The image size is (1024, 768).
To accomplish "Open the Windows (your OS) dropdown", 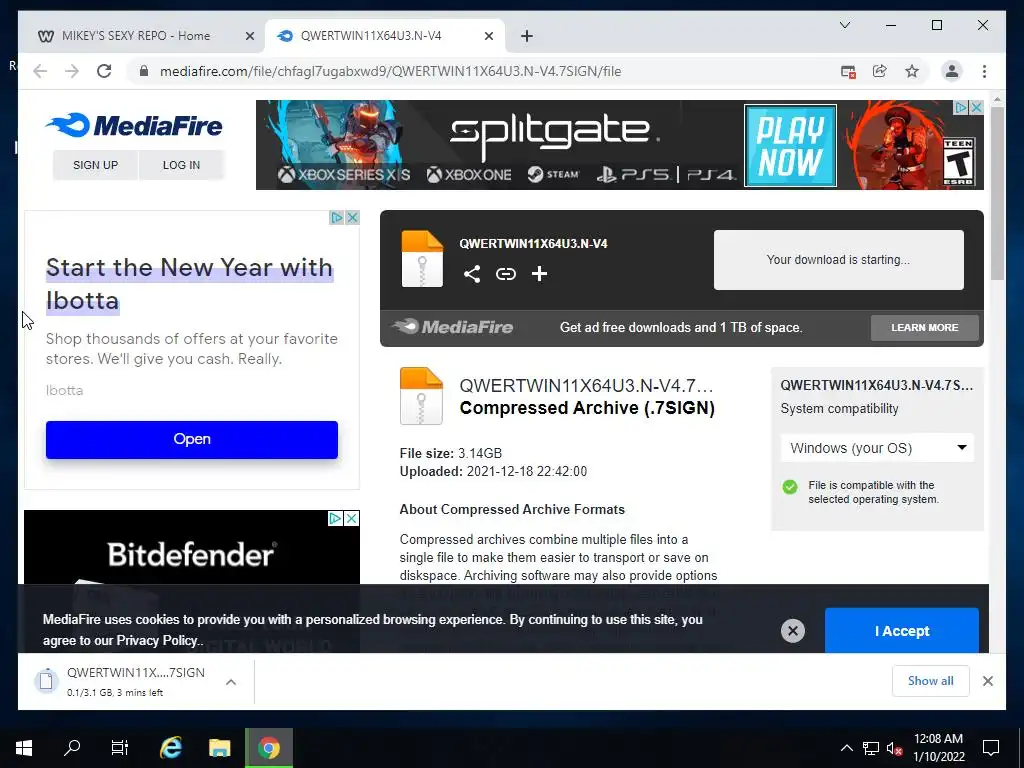I will tap(877, 448).
